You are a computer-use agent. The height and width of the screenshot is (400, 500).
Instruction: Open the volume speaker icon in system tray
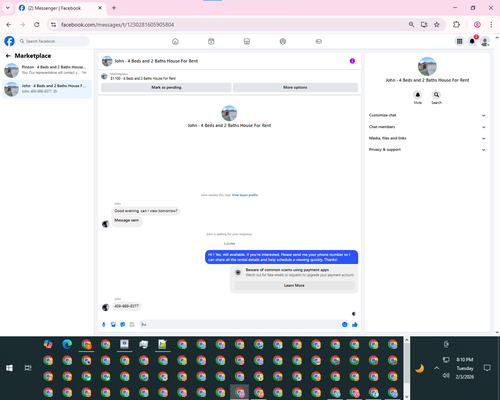click(446, 376)
